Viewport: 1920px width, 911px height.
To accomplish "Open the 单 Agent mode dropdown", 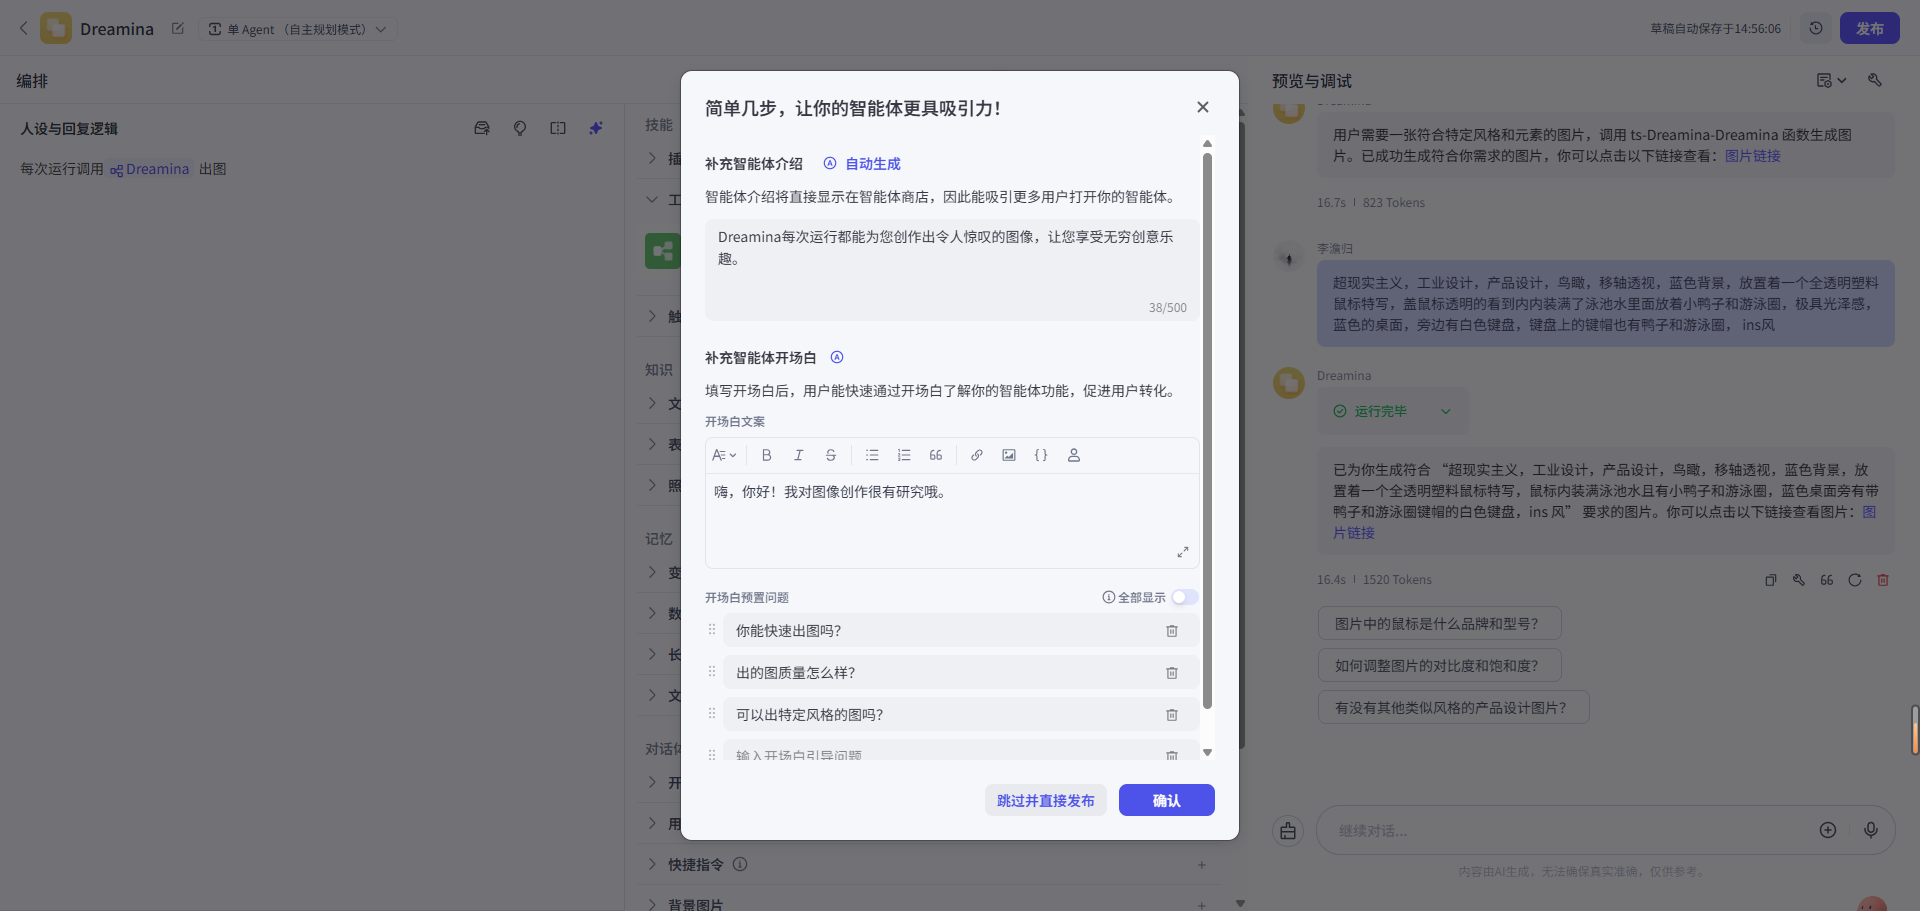I will coord(297,29).
